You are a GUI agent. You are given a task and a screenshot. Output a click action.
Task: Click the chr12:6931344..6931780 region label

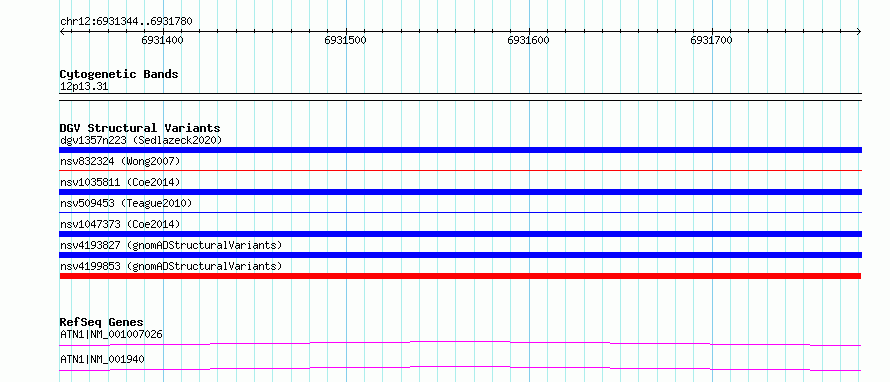point(126,22)
